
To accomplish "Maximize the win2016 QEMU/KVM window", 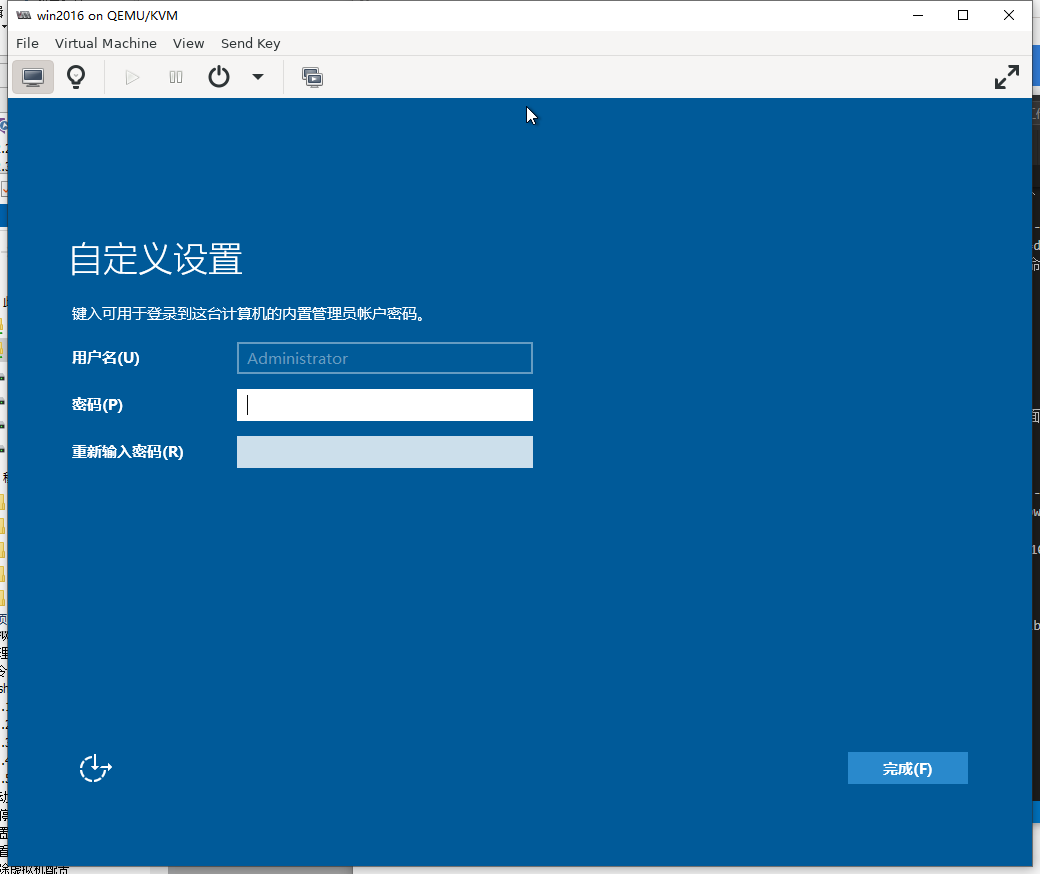I will pyautogui.click(x=963, y=15).
